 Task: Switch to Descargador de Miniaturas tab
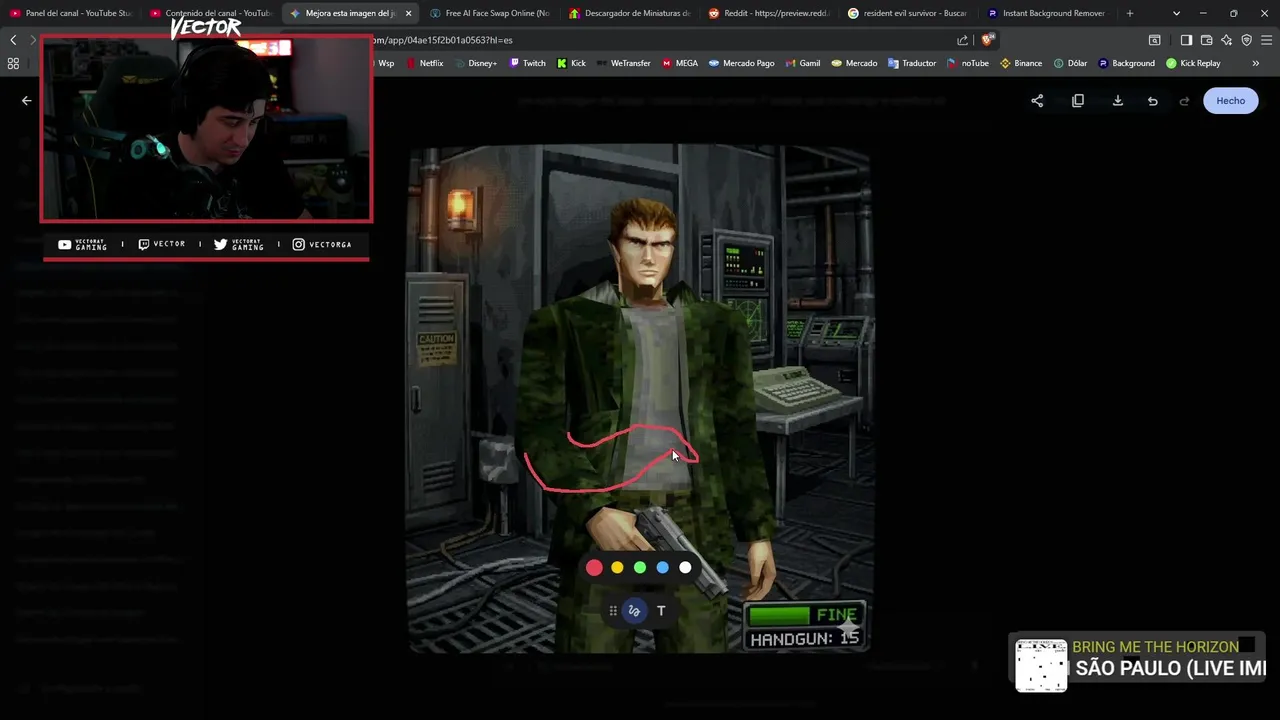629,13
